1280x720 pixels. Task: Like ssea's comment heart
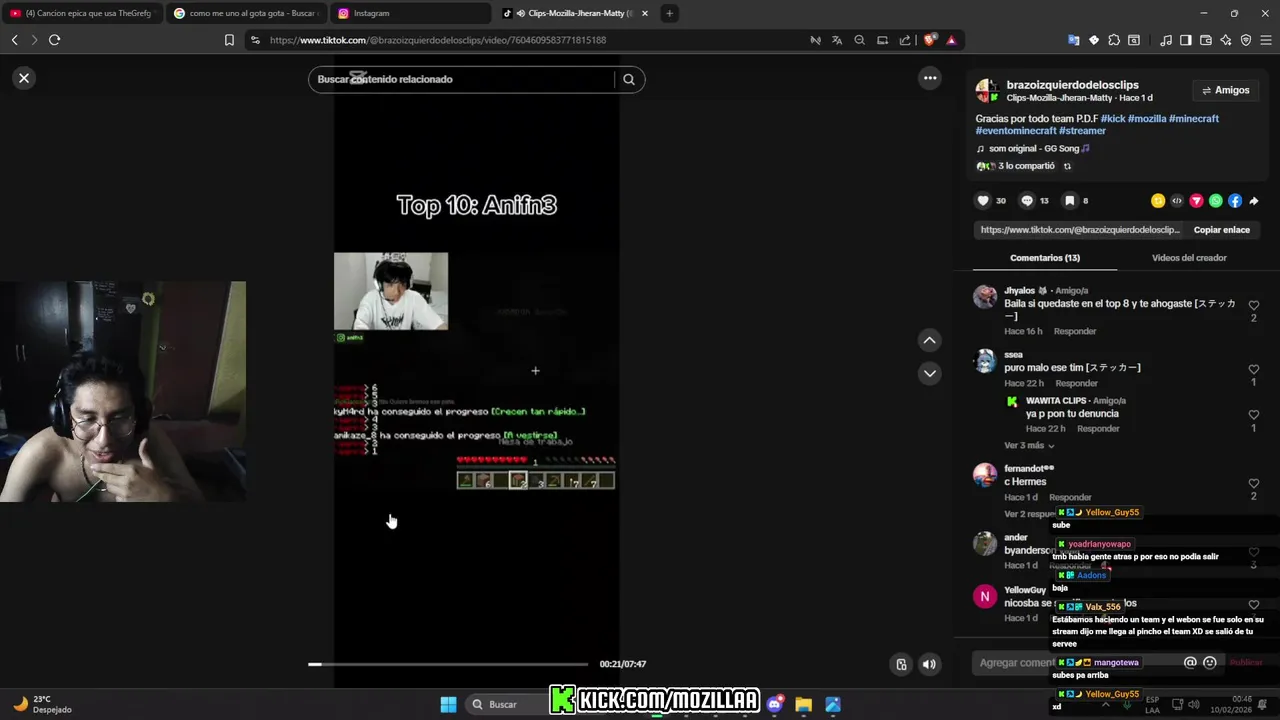pos(1253,369)
